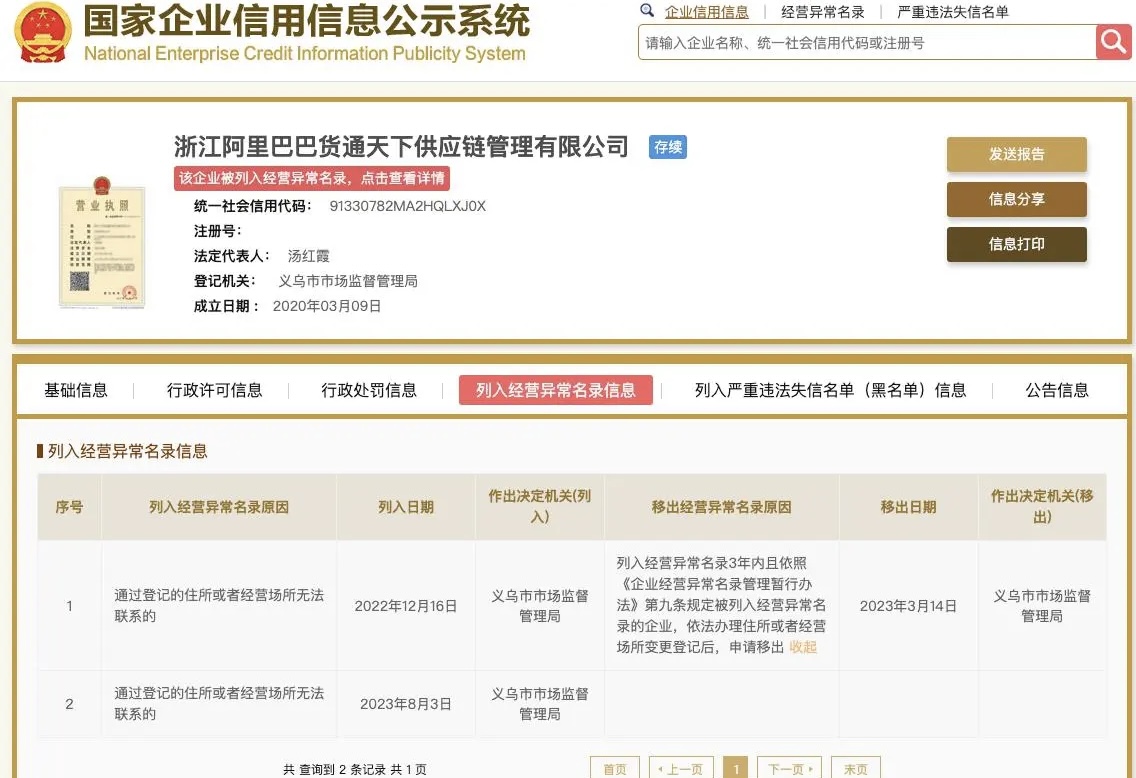Click the 移出经营异常名录原因 column header
This screenshot has width=1136, height=778.
[x=721, y=507]
